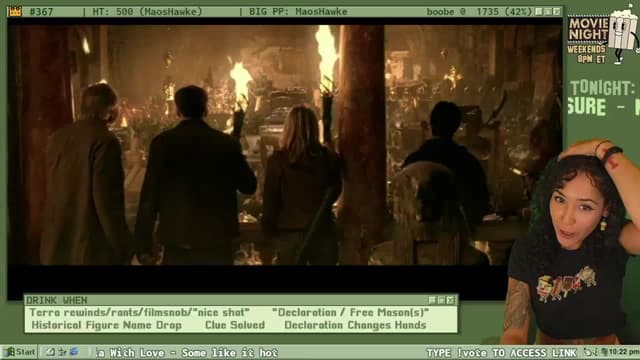Launch the blue browser quick launch icon
This screenshot has width=640, height=360.
click(x=74, y=352)
